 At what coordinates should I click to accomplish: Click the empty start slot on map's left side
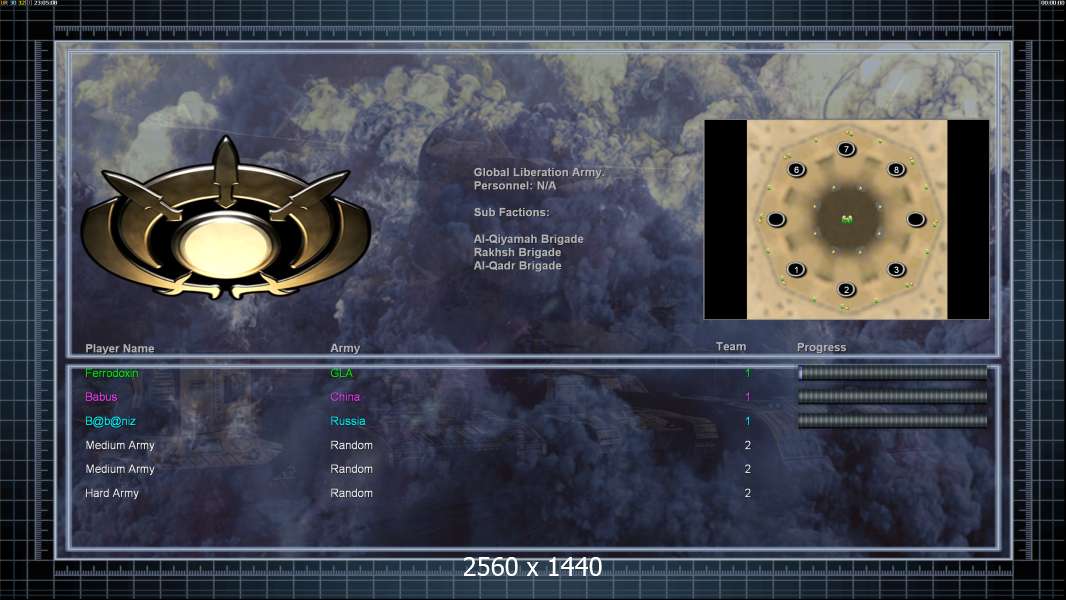point(776,219)
